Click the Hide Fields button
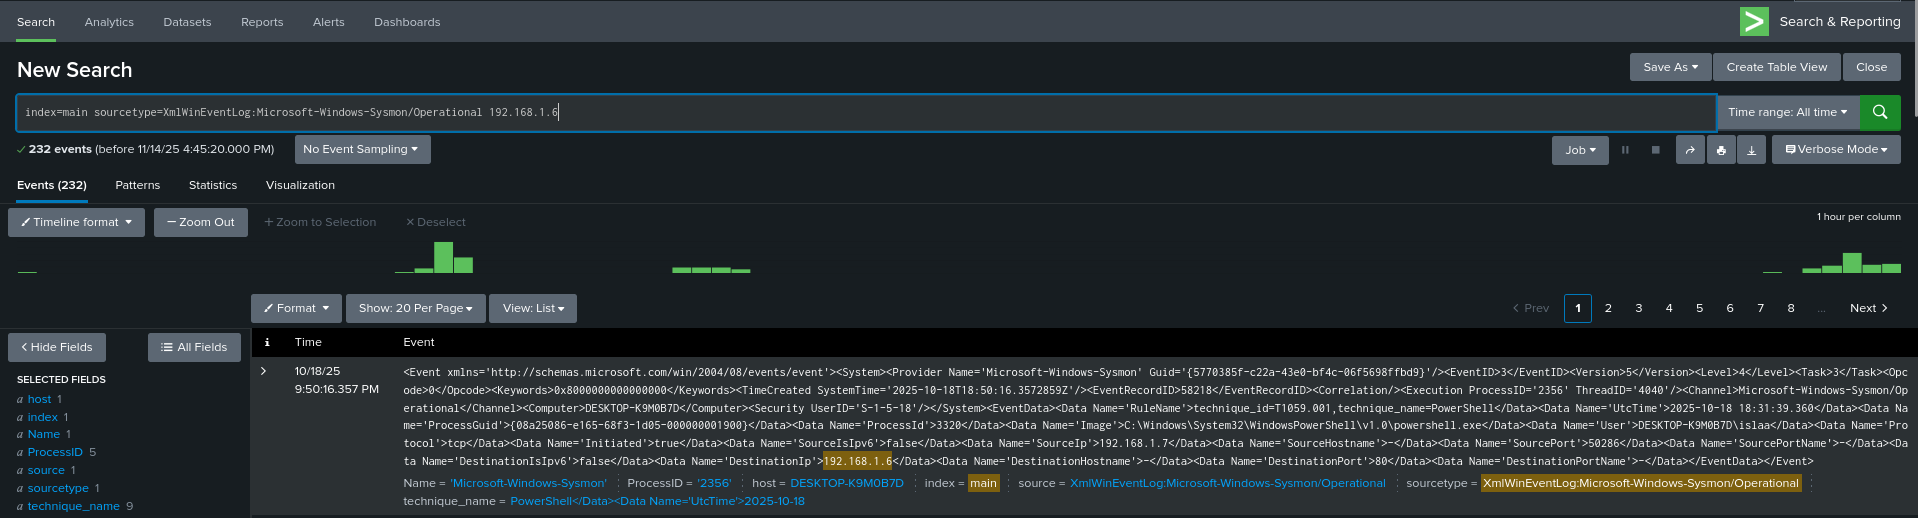The width and height of the screenshot is (1918, 518). click(x=57, y=347)
